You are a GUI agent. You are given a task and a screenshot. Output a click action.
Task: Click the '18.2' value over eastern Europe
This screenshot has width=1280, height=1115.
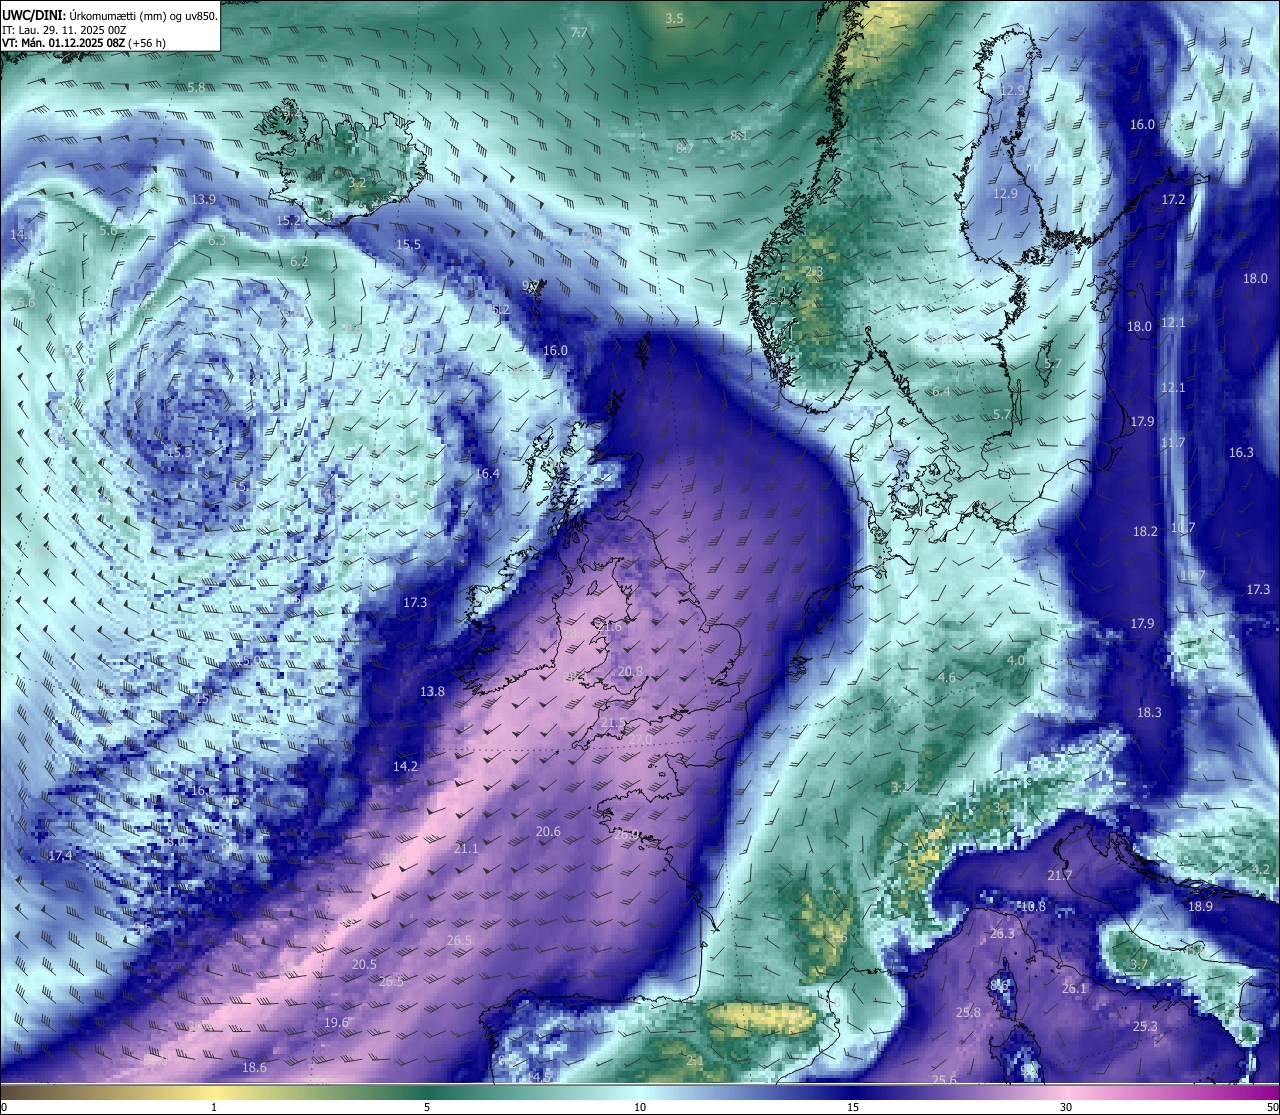[x=1145, y=531]
